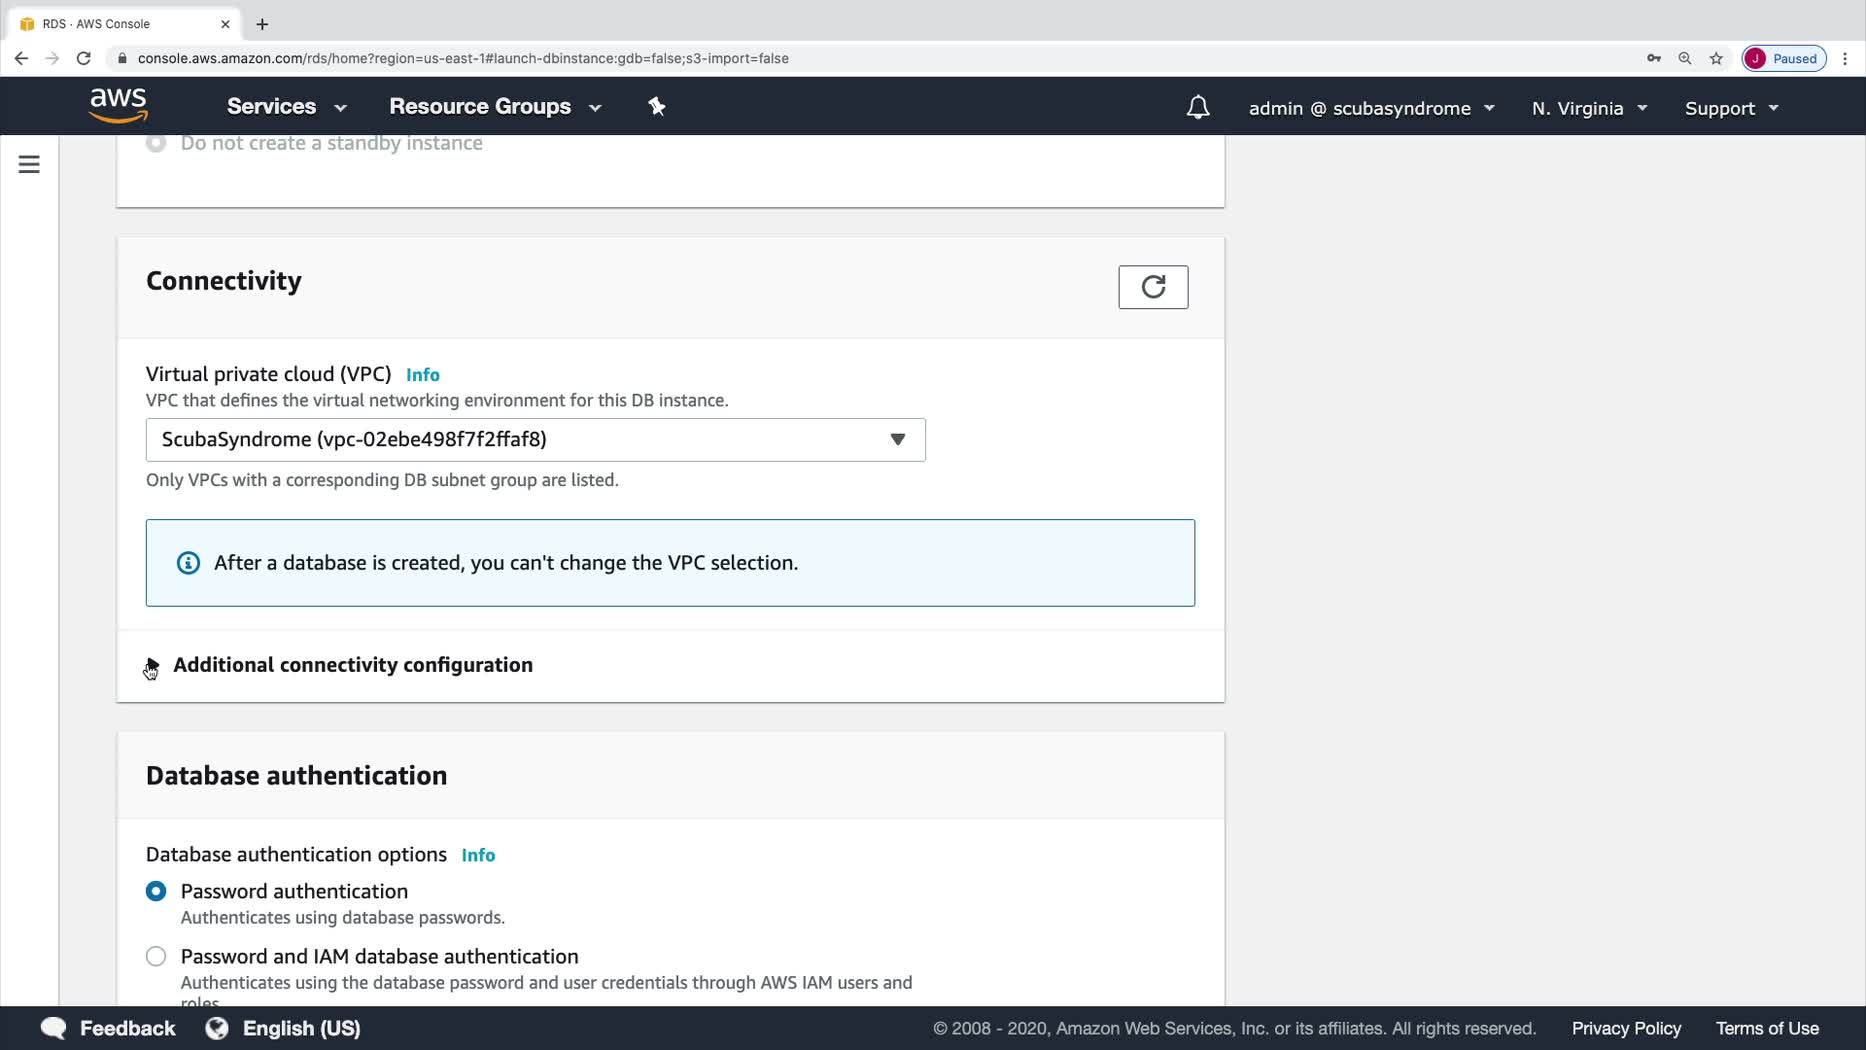The width and height of the screenshot is (1866, 1050).
Task: Open the notifications bell icon
Action: click(x=1197, y=107)
